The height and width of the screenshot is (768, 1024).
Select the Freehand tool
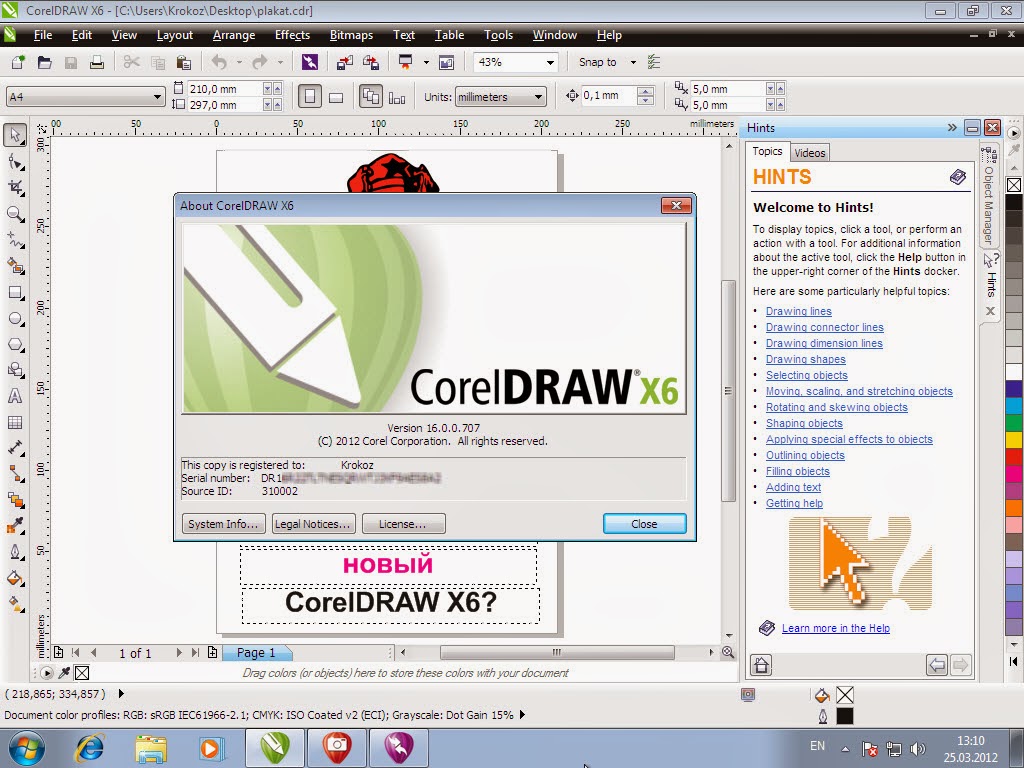[x=15, y=240]
